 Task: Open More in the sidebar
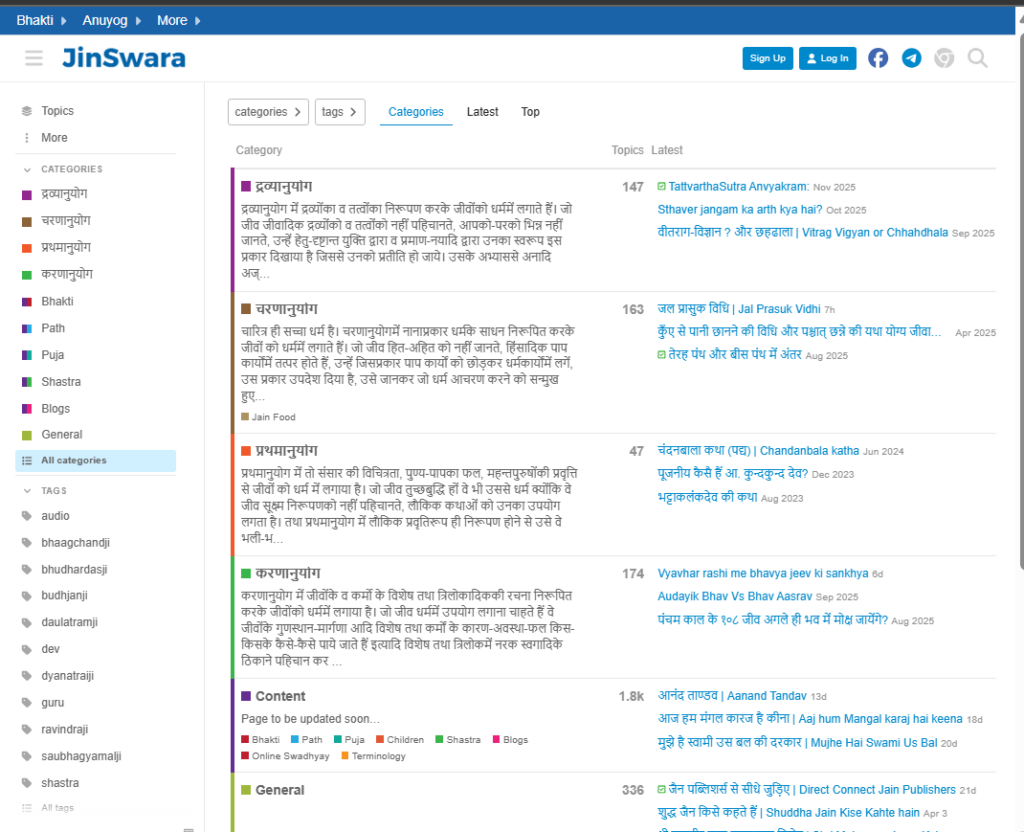point(96,138)
